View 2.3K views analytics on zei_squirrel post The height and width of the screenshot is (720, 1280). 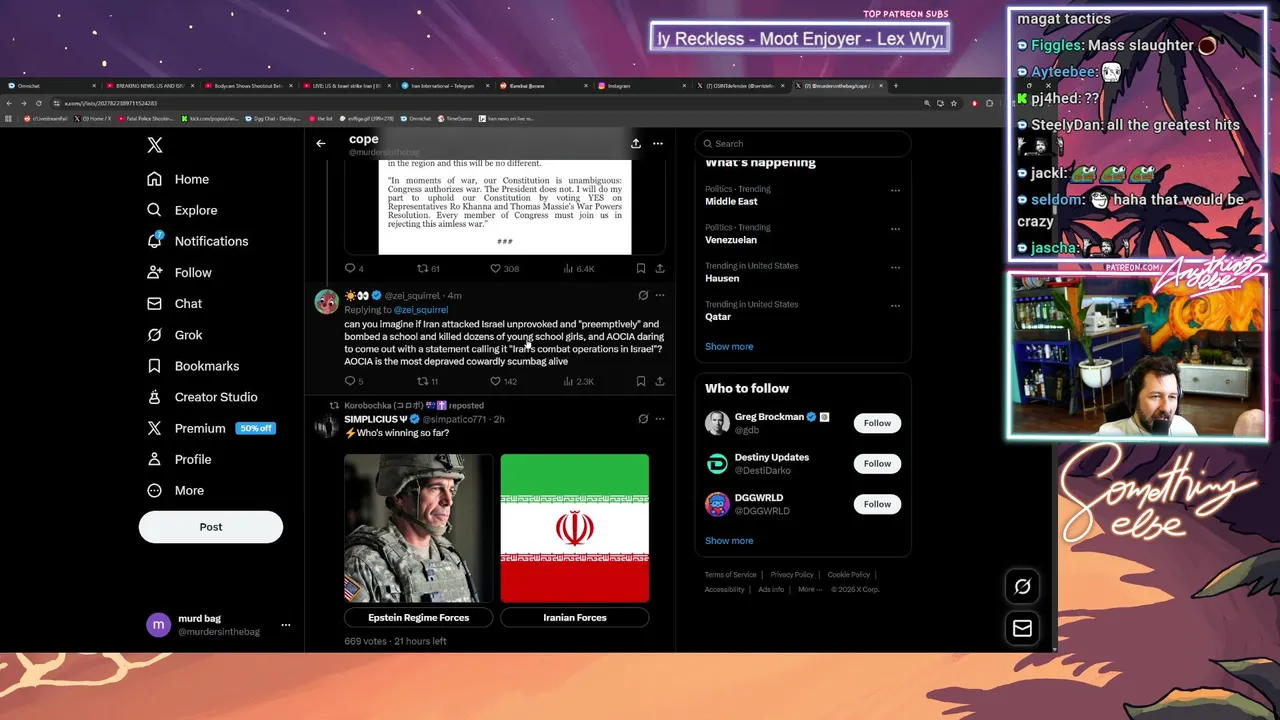click(579, 381)
